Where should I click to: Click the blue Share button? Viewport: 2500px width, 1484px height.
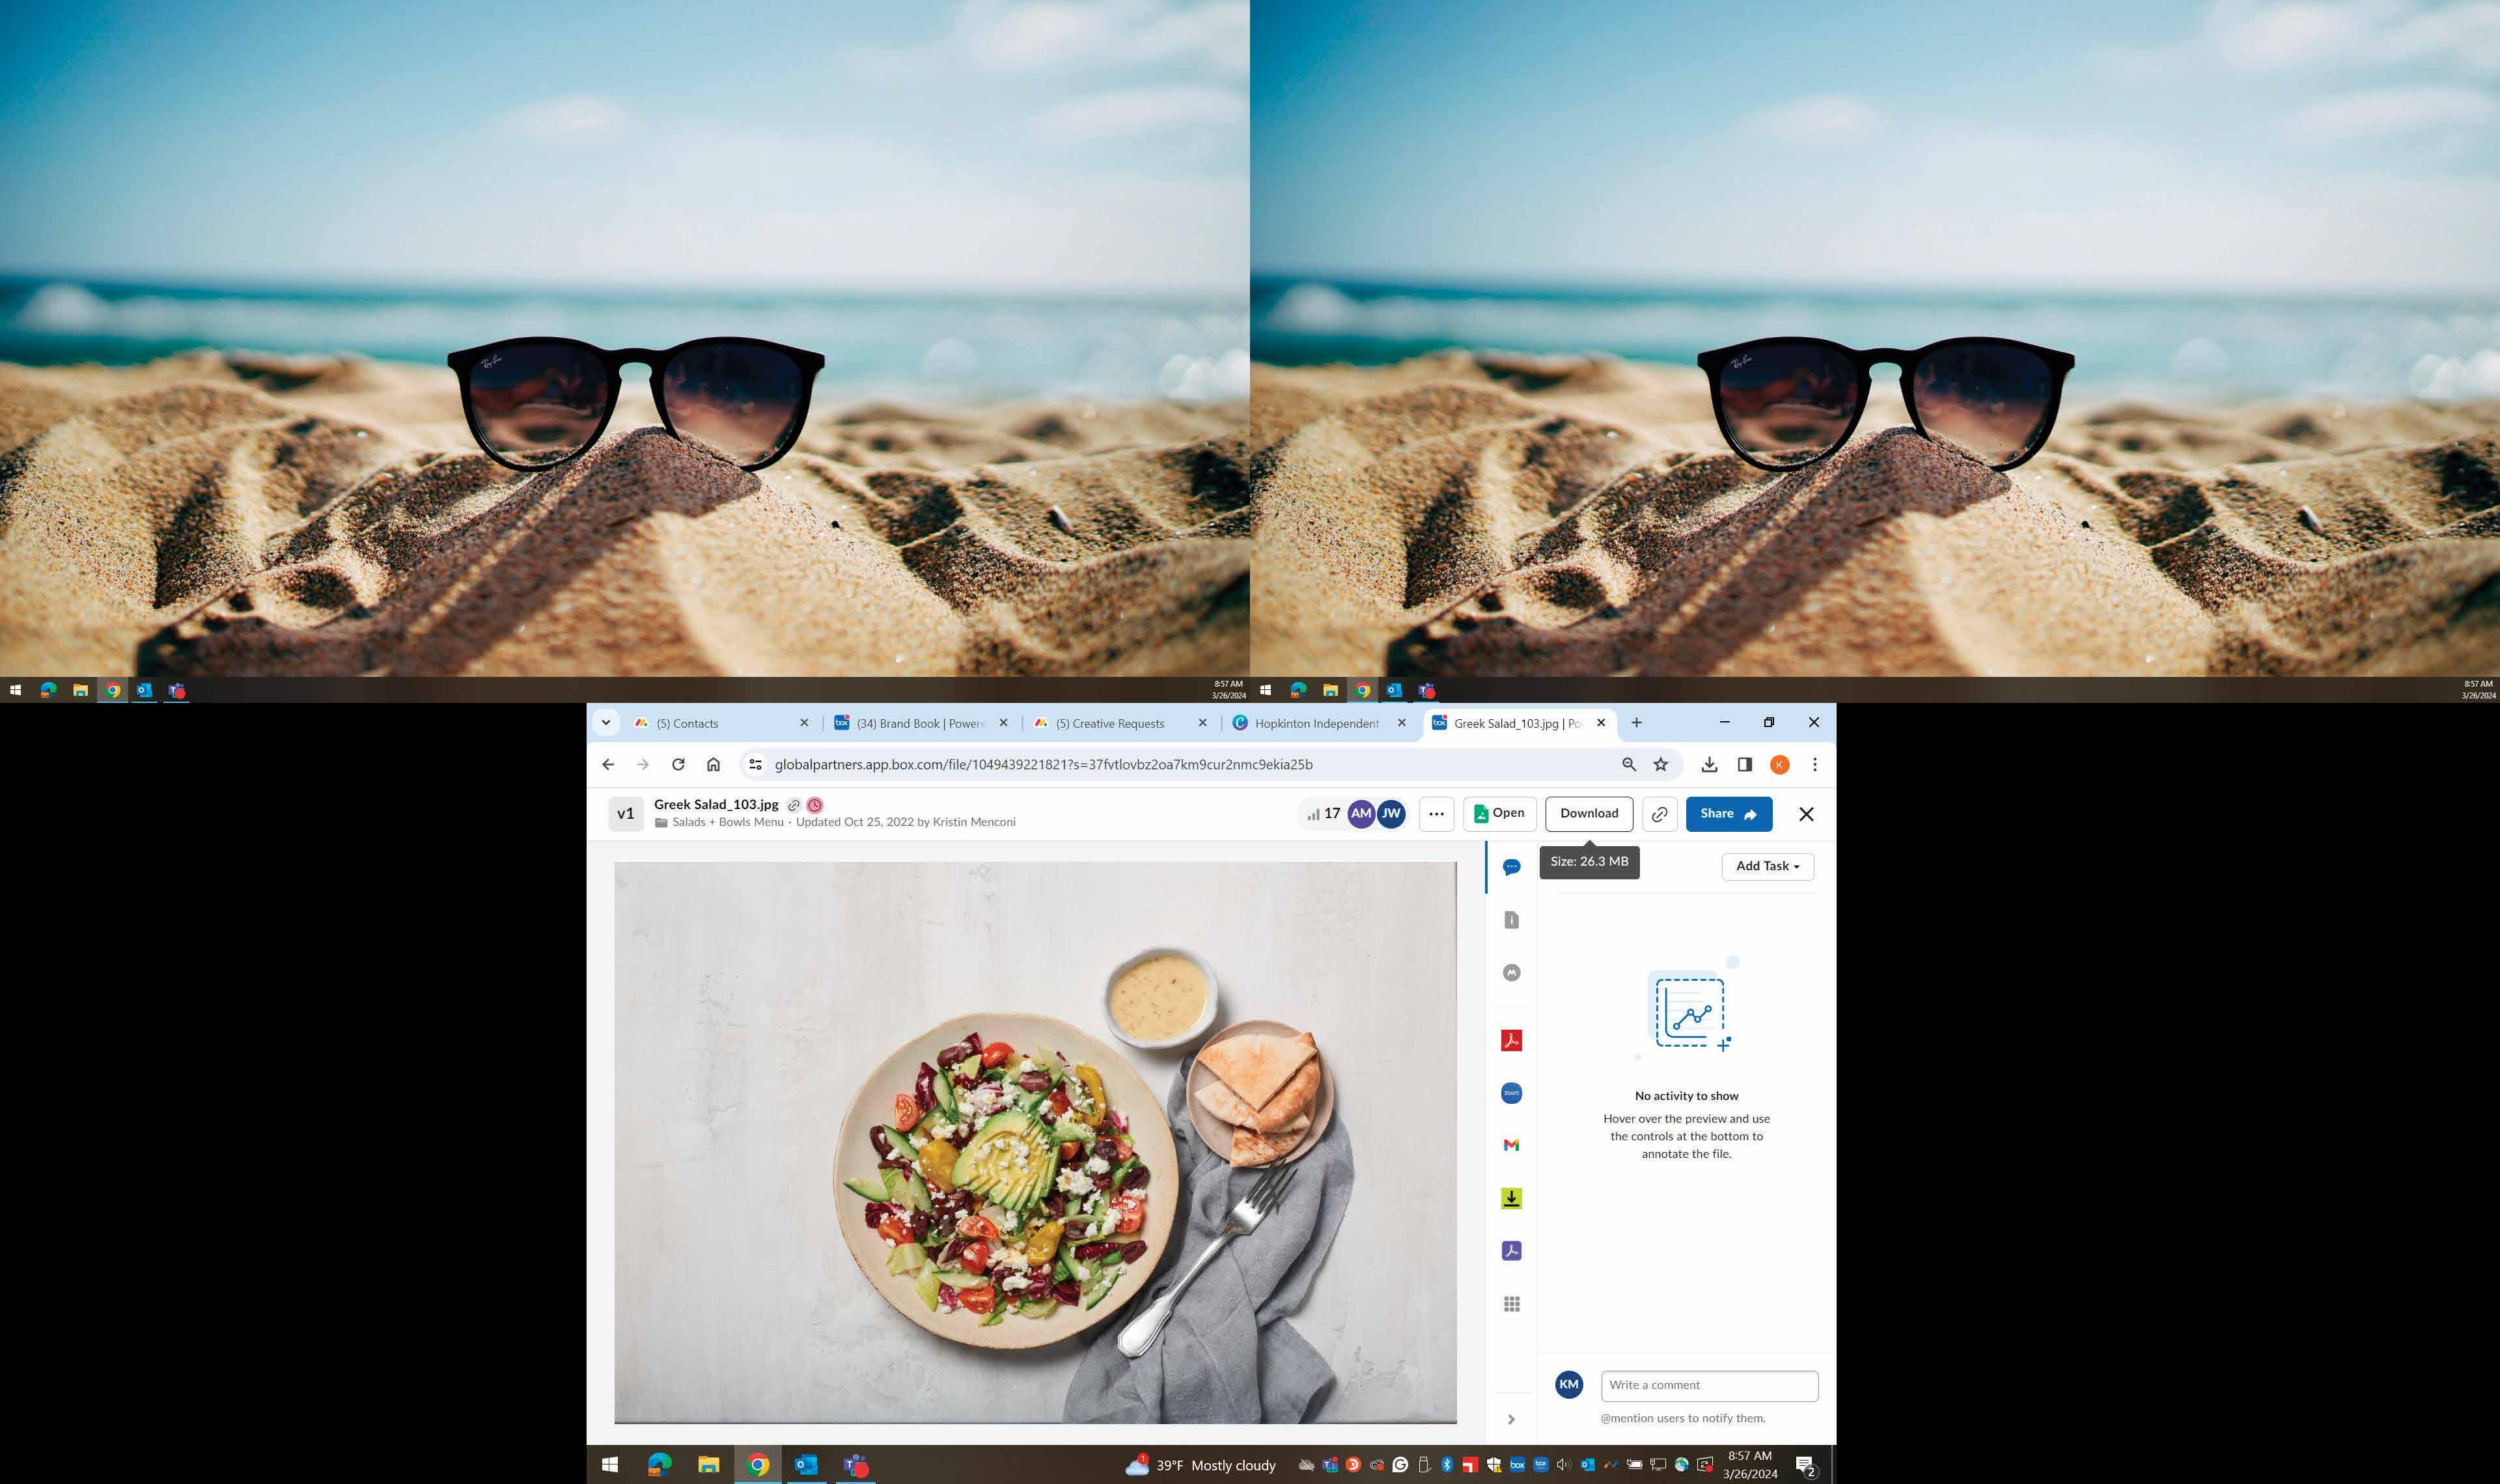(1728, 814)
